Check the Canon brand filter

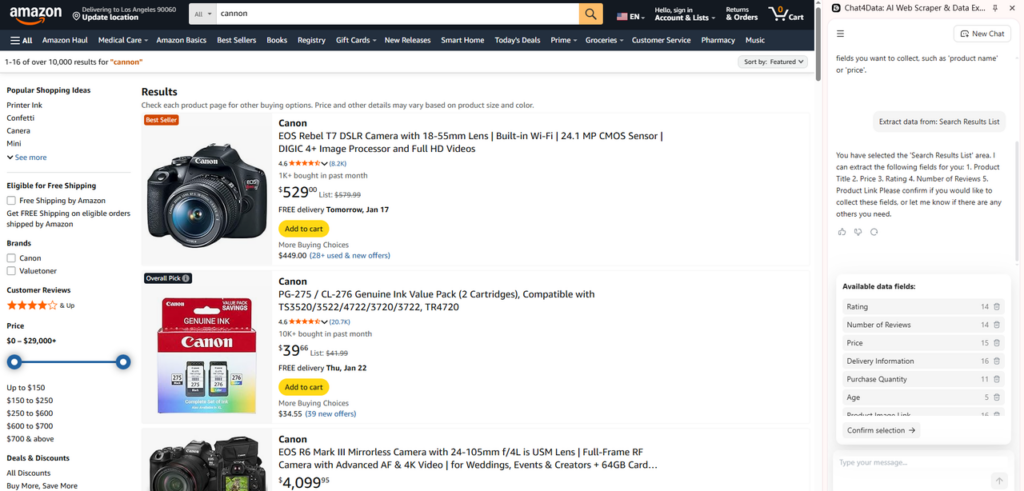tap(11, 258)
